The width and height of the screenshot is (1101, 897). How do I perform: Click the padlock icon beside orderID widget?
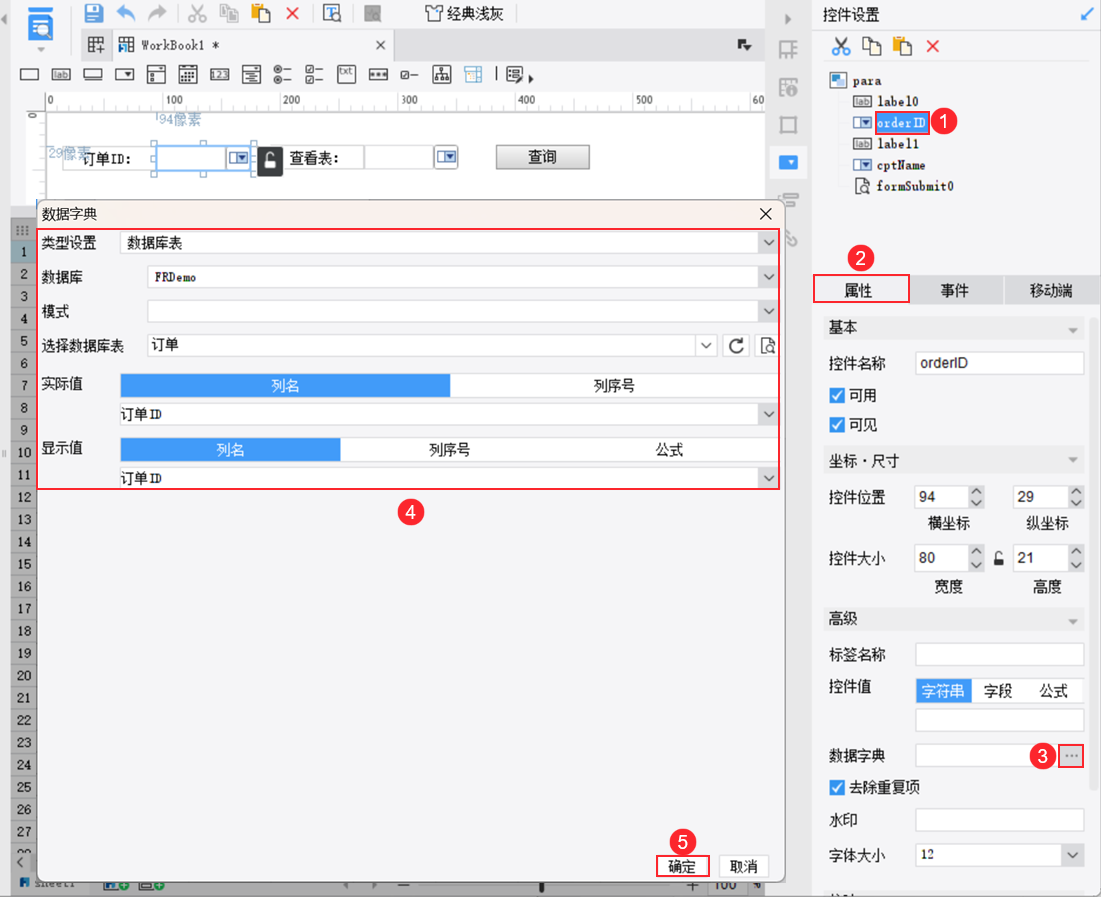270,160
